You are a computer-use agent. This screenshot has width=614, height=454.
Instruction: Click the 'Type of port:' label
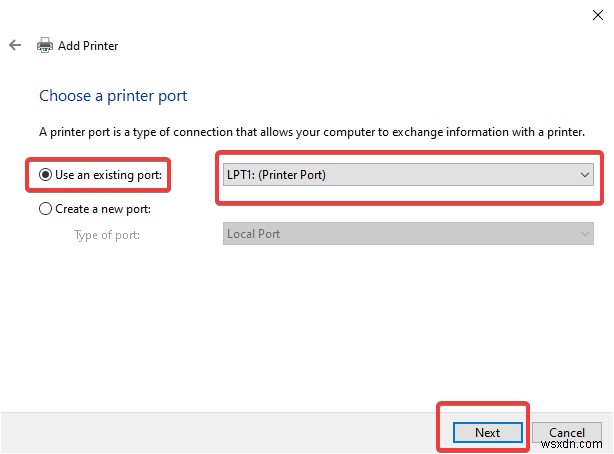click(x=107, y=235)
